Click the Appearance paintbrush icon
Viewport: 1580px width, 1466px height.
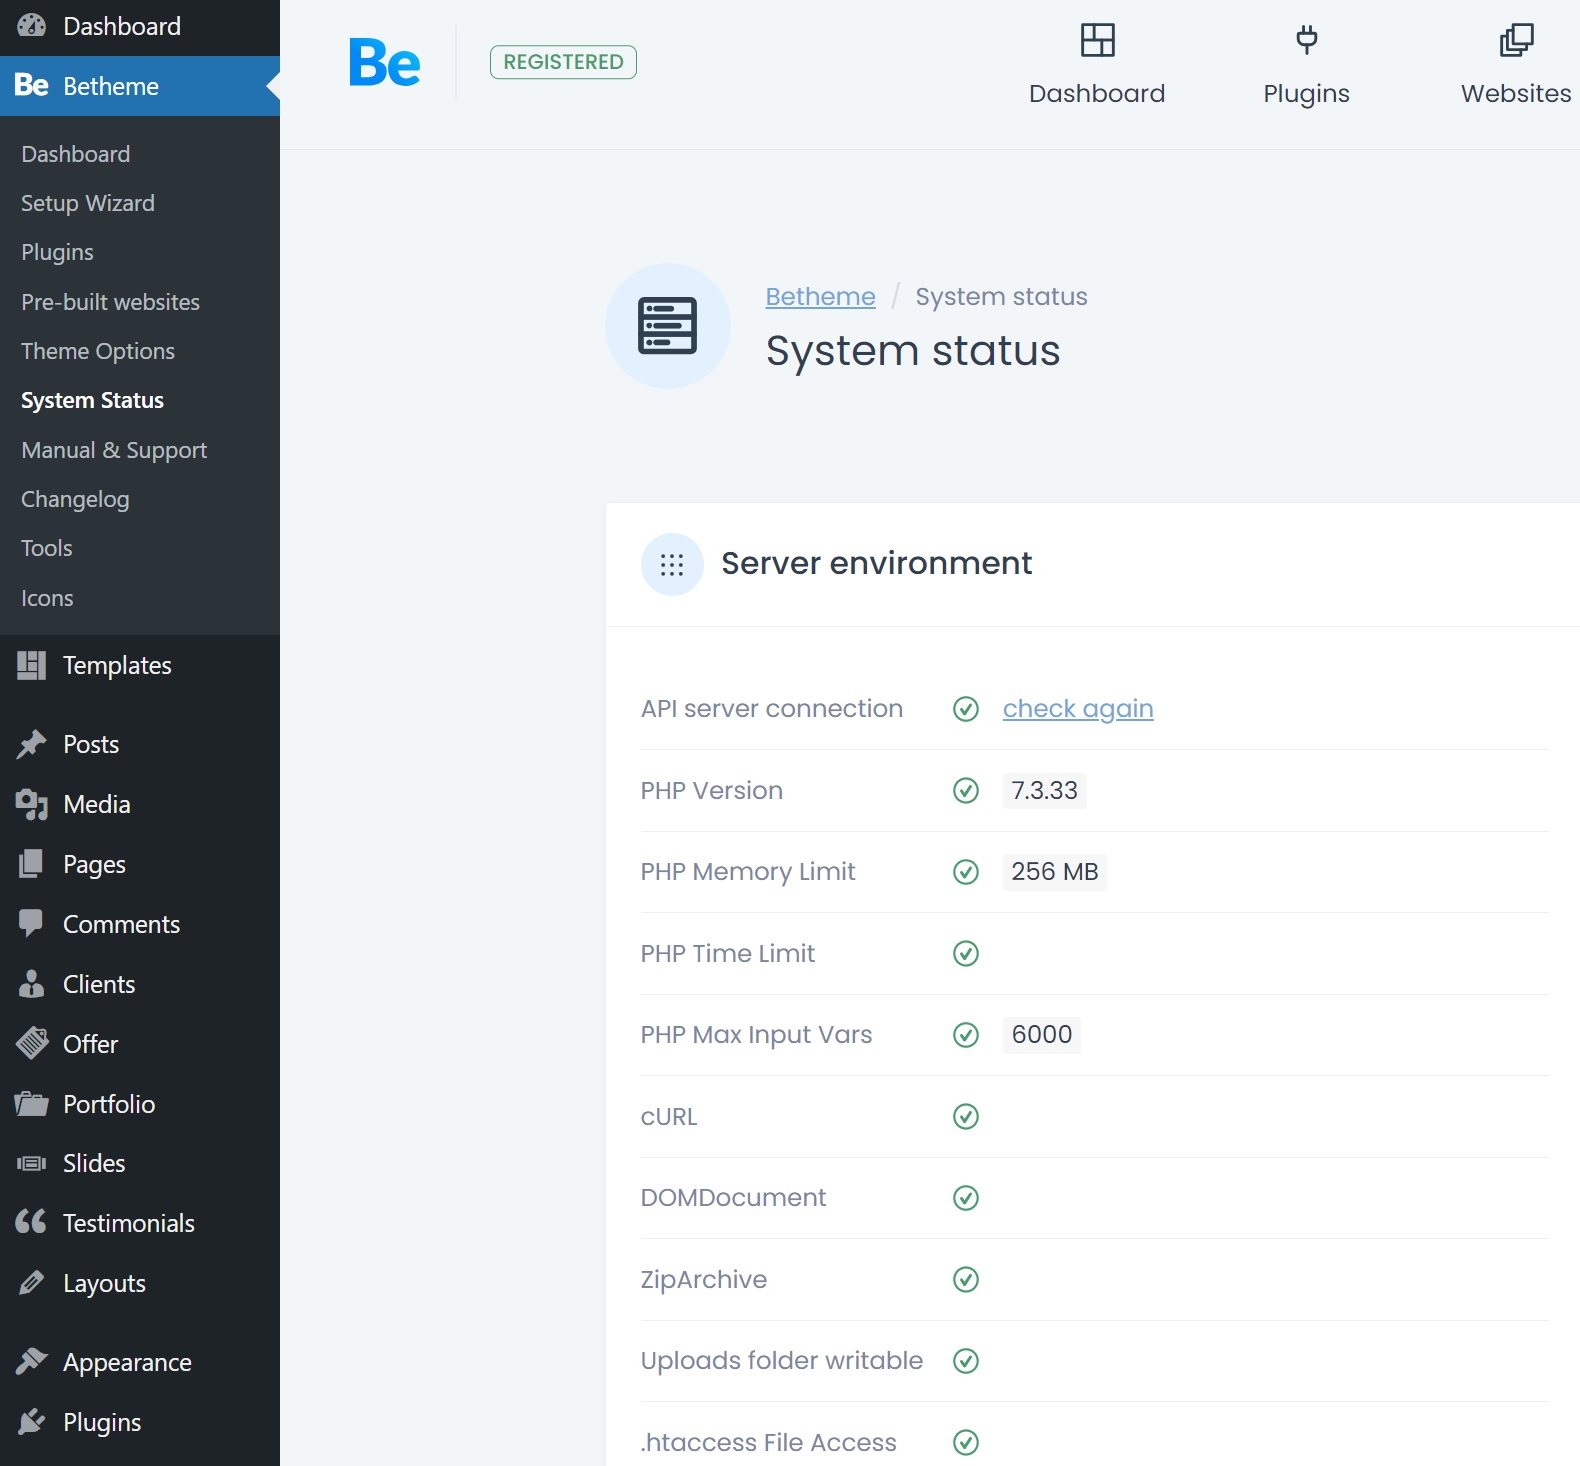(x=32, y=1361)
